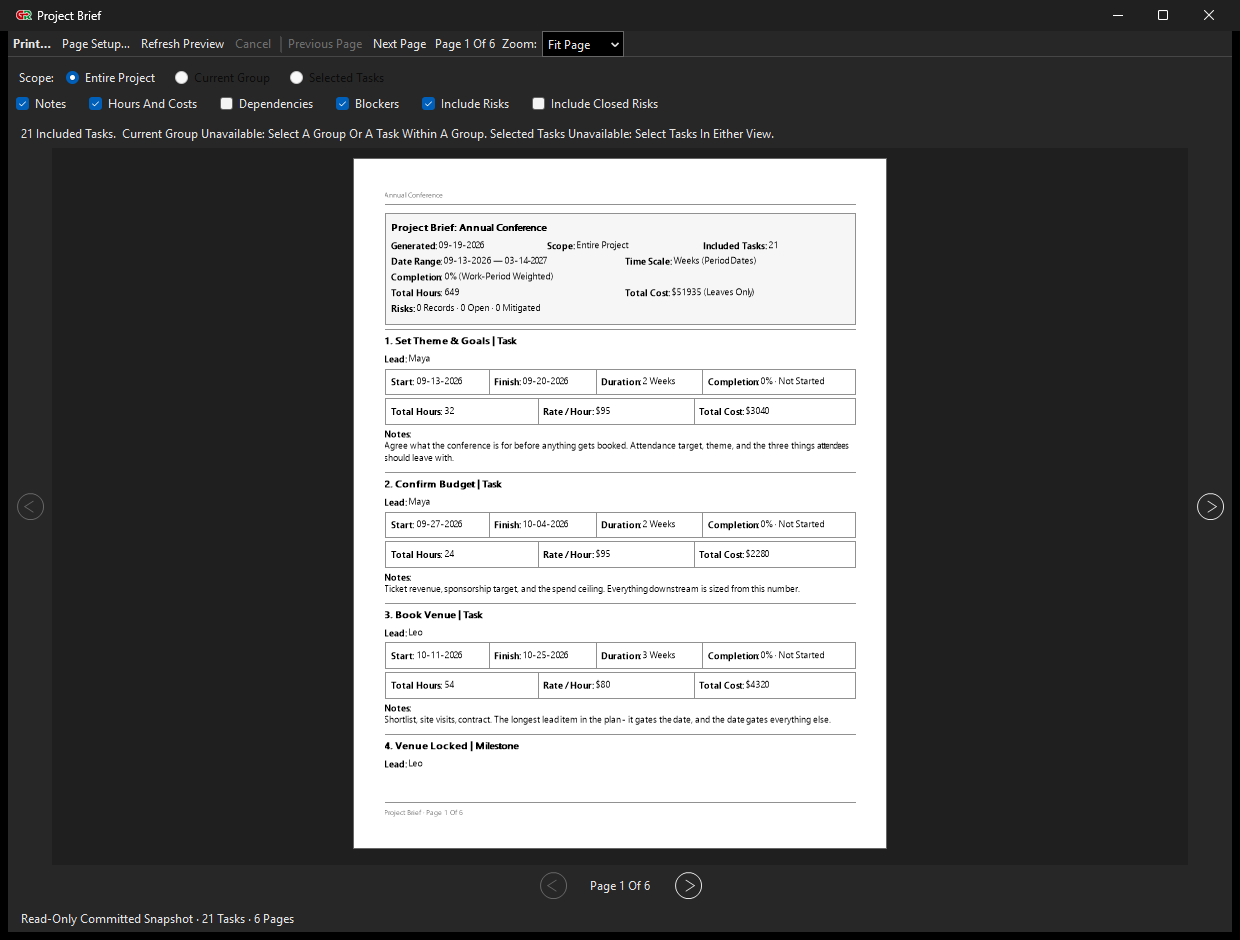This screenshot has height=940, width=1240.
Task: Click Refresh Preview
Action: click(182, 44)
